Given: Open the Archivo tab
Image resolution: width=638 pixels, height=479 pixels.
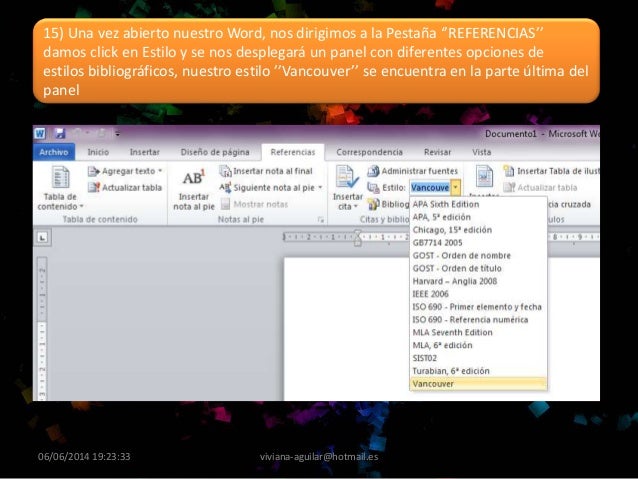Looking at the screenshot, I should [x=54, y=152].
